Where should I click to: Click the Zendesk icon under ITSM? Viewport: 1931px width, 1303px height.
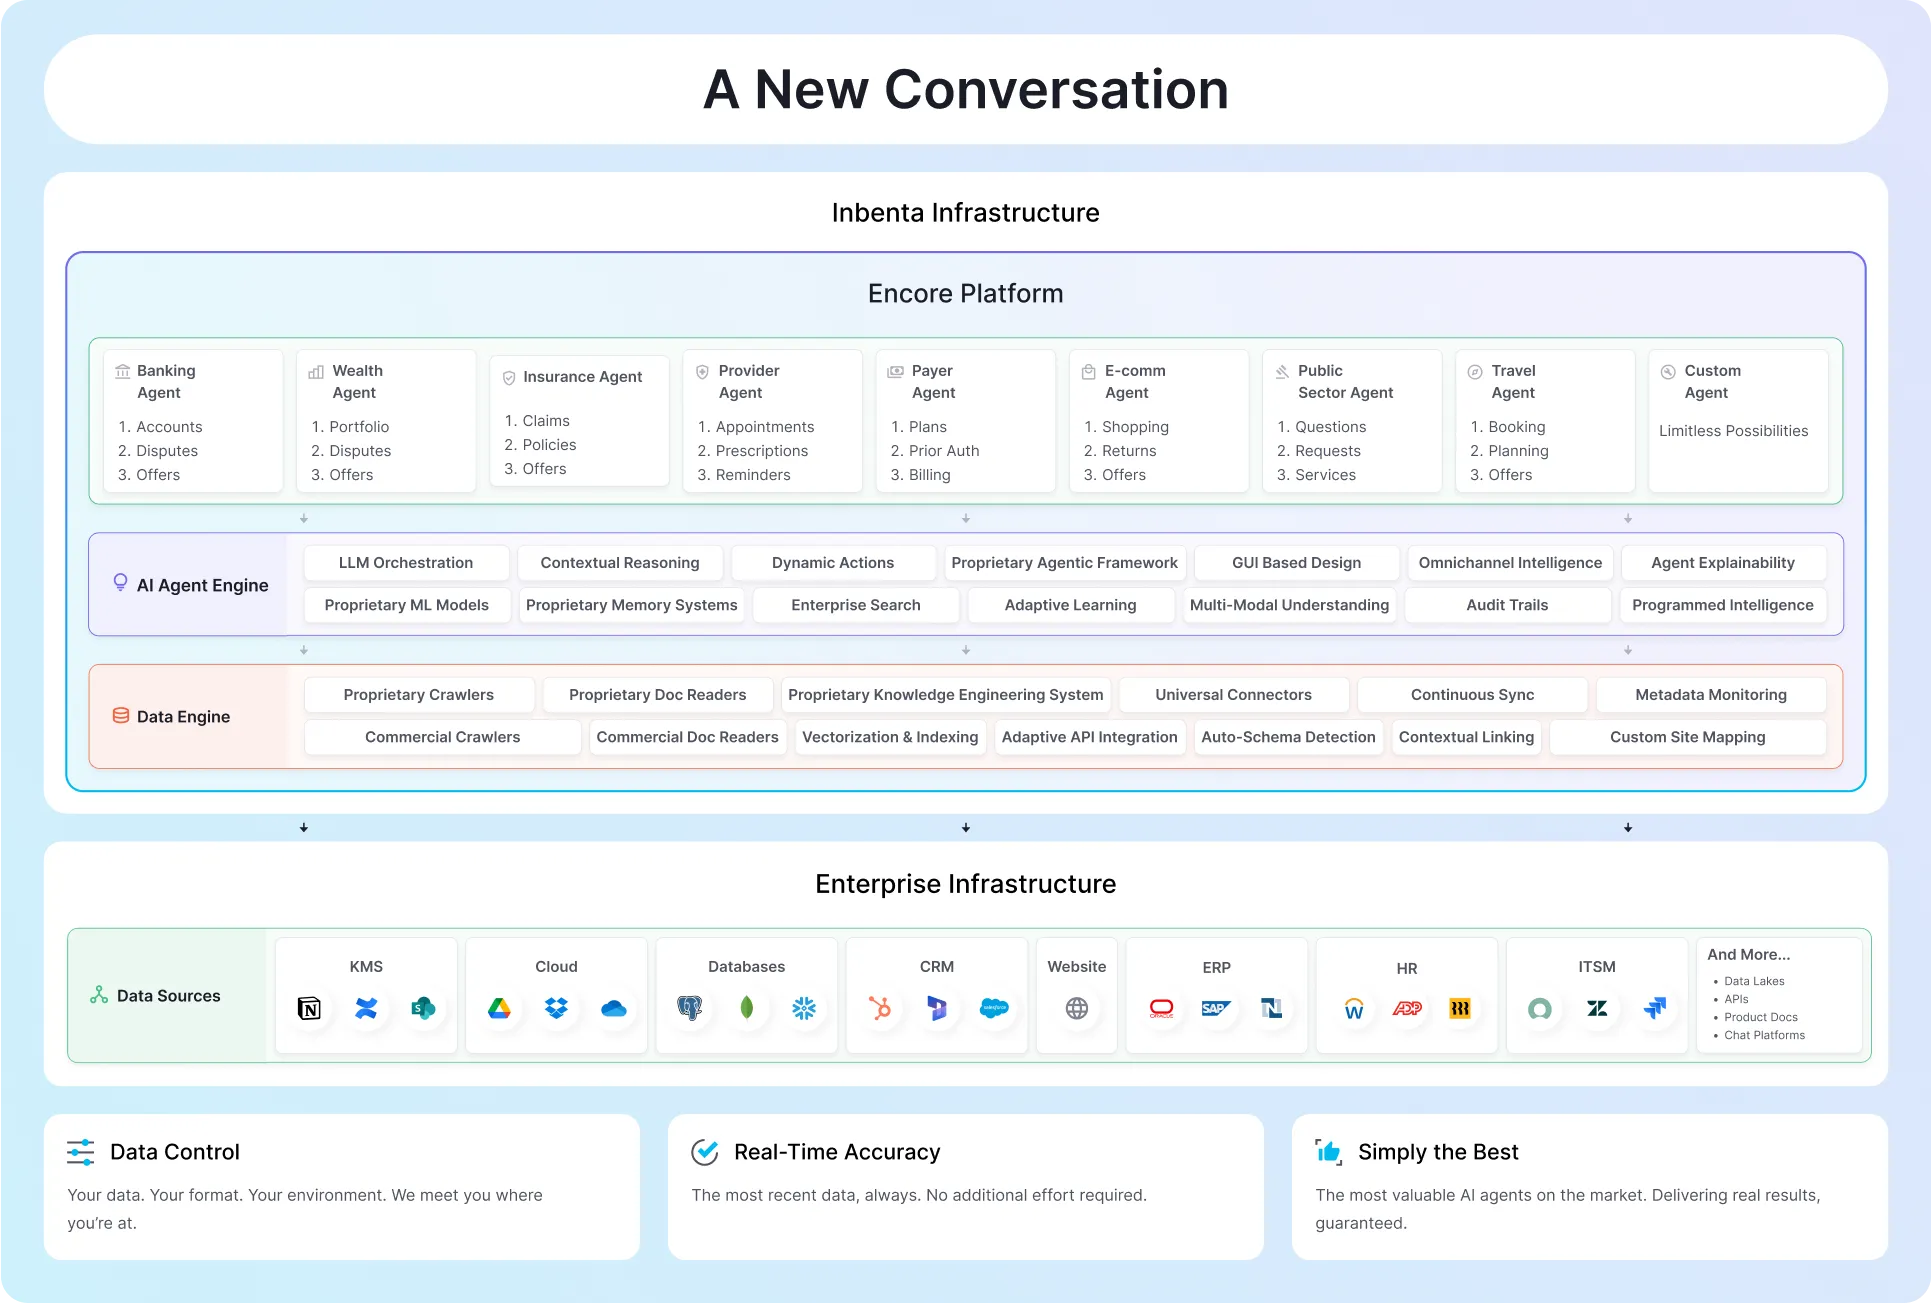pyautogui.click(x=1597, y=1008)
